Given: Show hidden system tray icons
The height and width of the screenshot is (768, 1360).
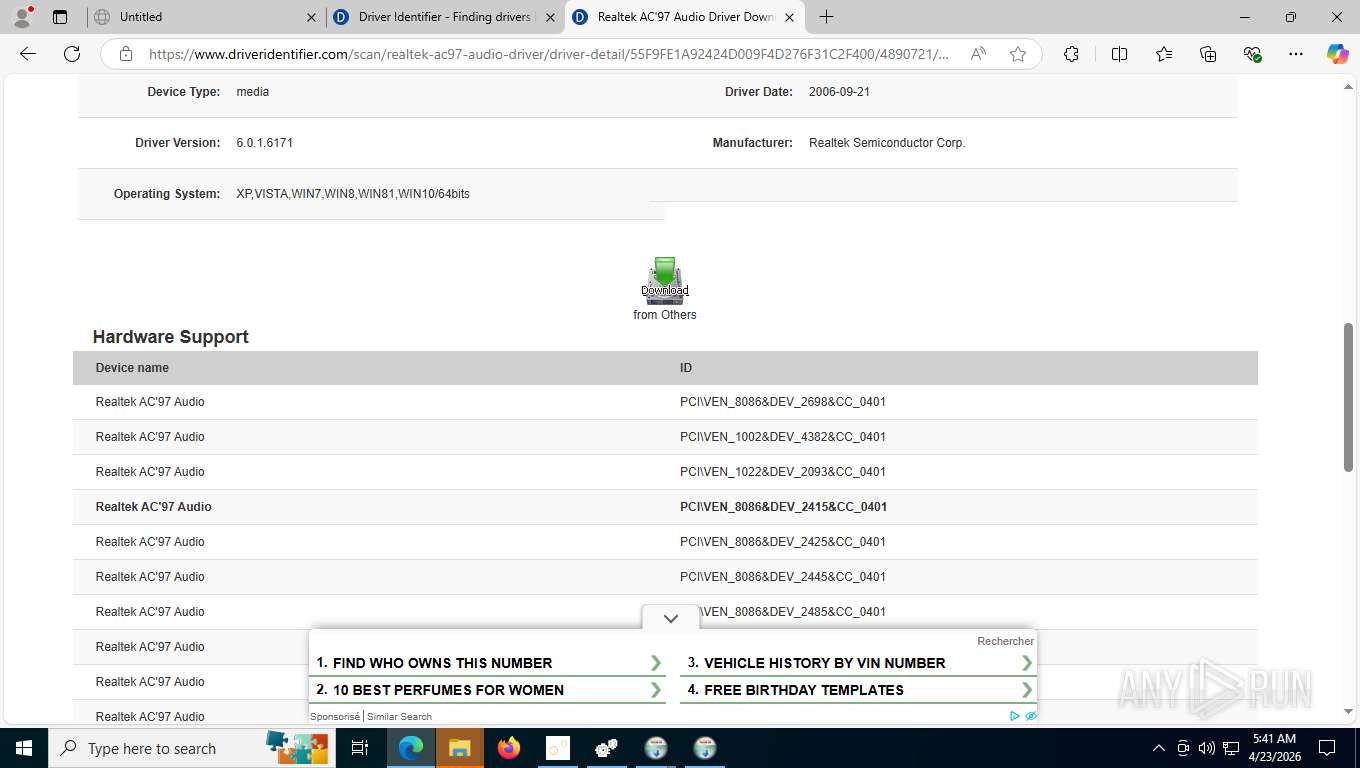Looking at the screenshot, I should point(1159,748).
